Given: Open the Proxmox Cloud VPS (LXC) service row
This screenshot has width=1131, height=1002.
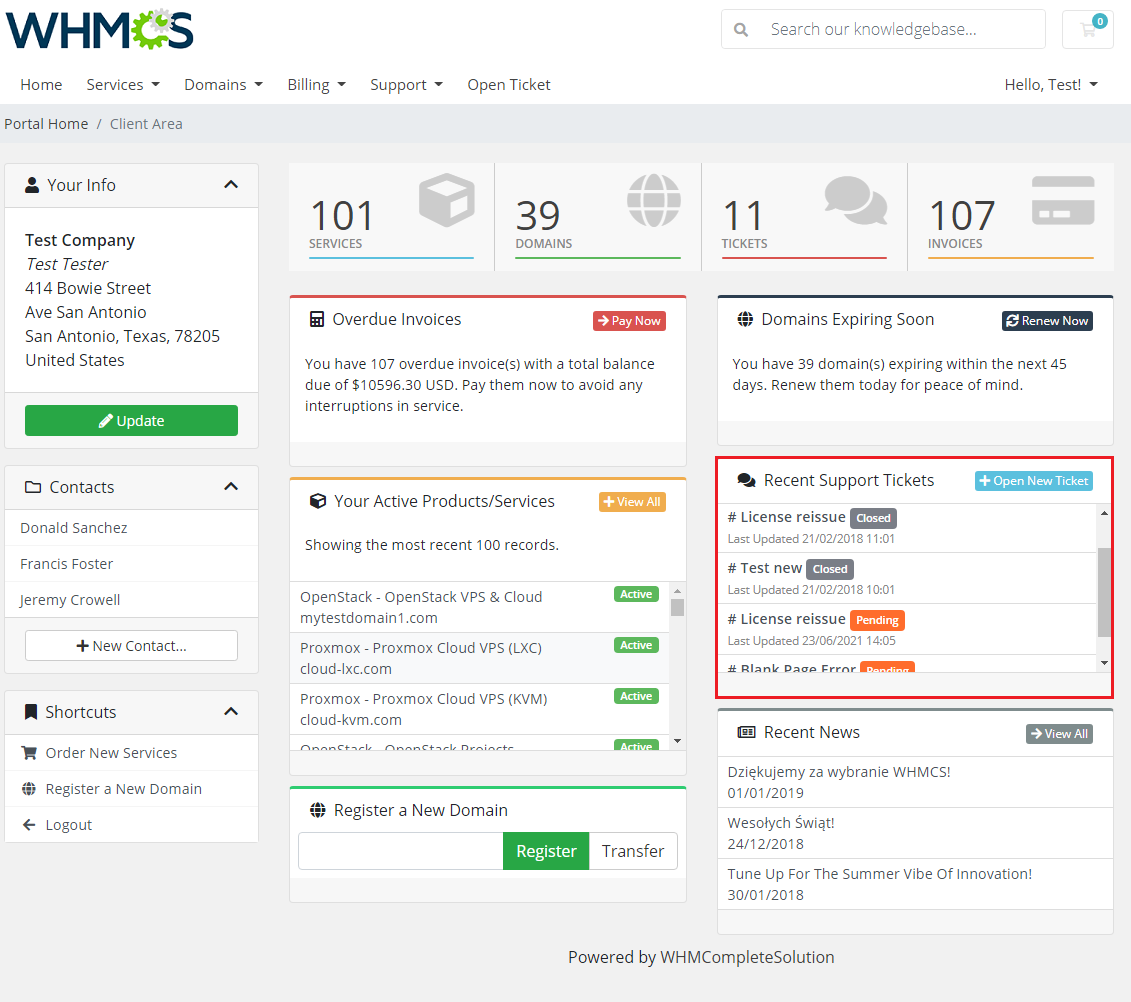Looking at the screenshot, I should (479, 659).
